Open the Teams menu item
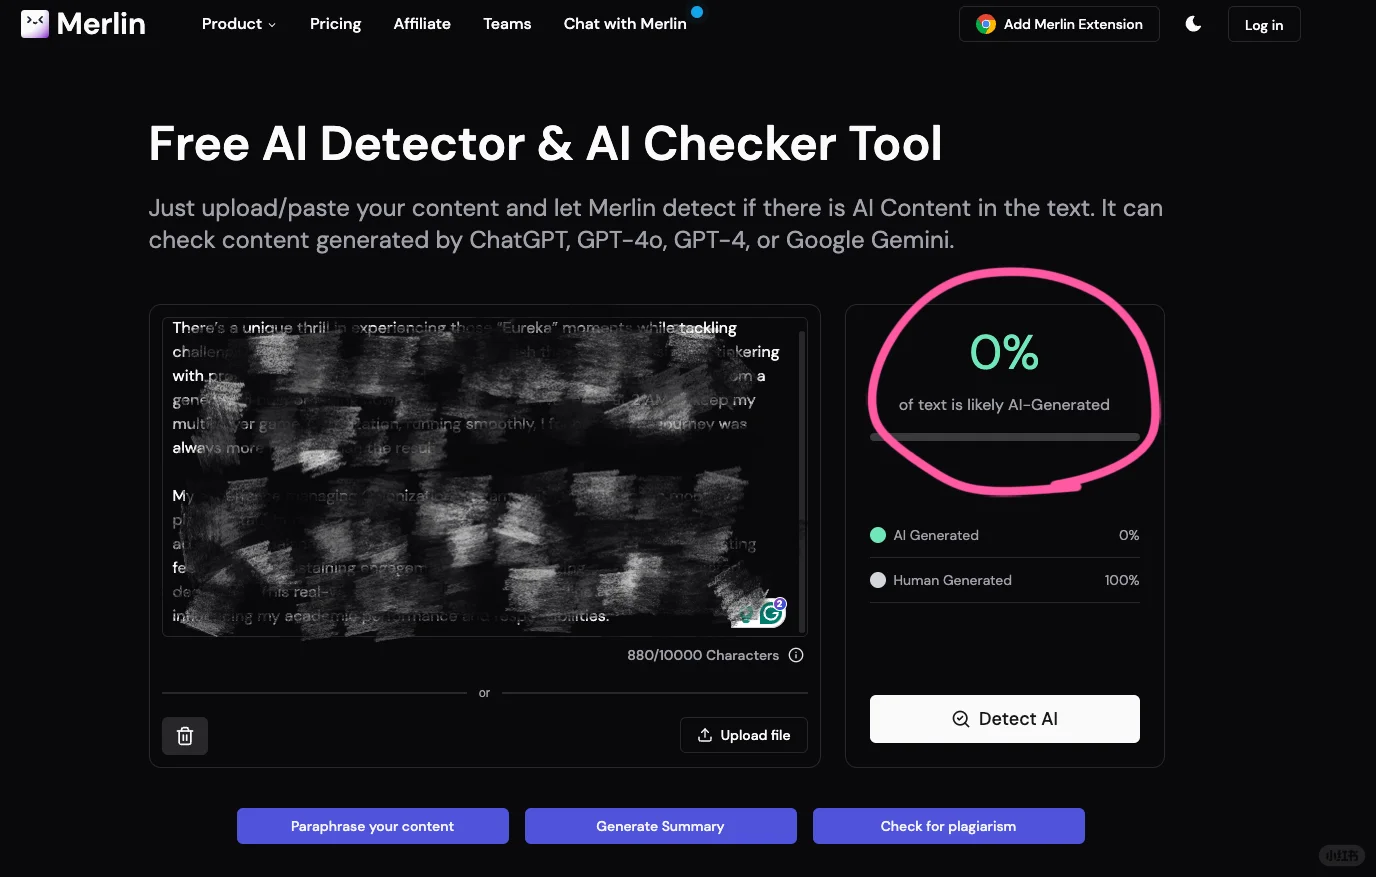The image size is (1376, 877). [507, 24]
